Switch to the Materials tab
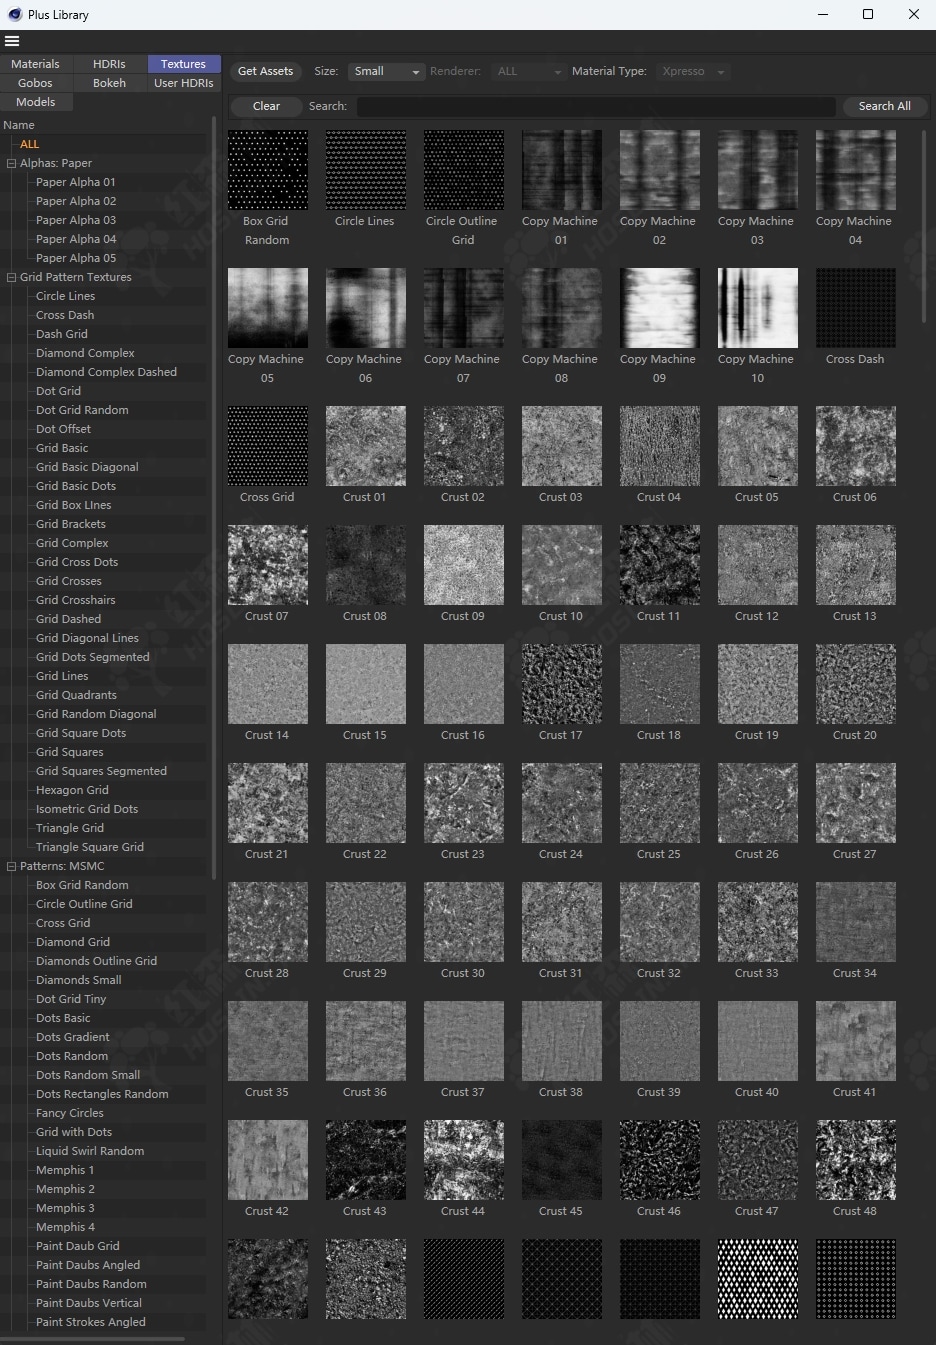 35,64
